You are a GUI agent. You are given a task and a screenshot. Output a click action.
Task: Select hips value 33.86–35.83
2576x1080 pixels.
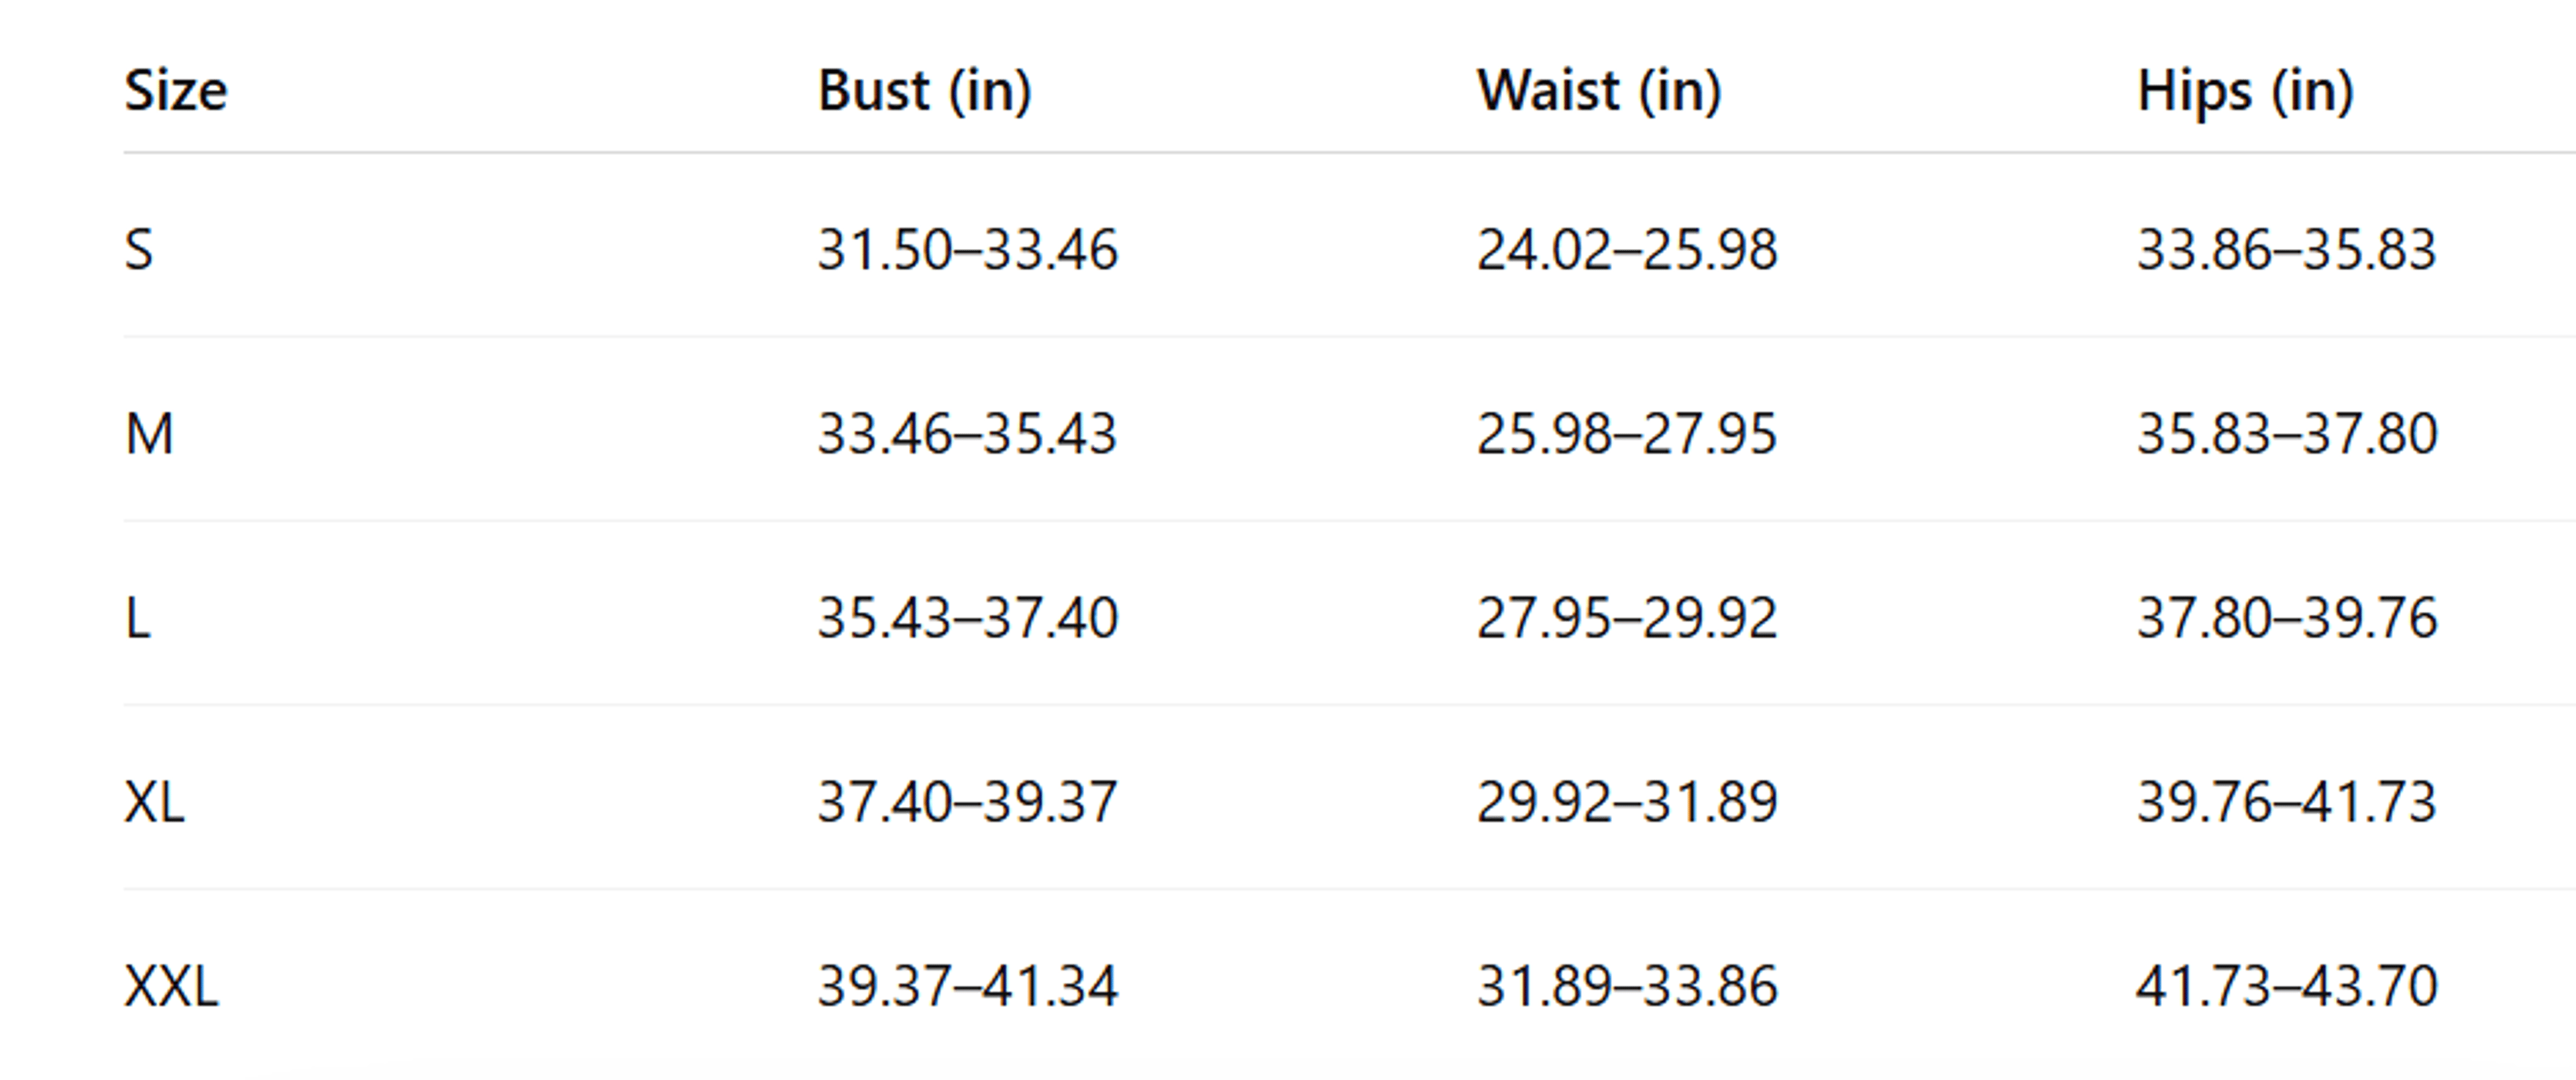tap(2287, 250)
